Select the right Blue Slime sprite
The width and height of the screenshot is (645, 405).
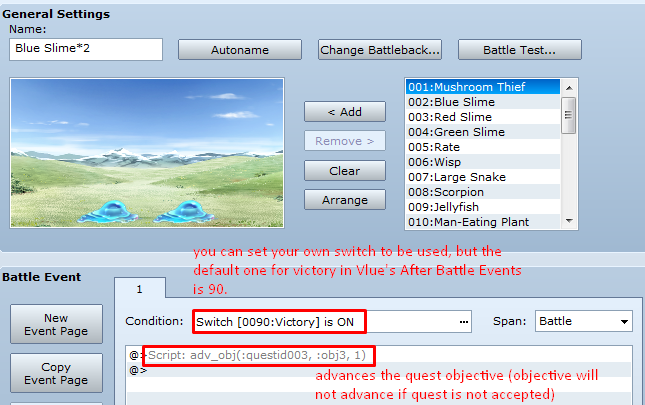[185, 211]
